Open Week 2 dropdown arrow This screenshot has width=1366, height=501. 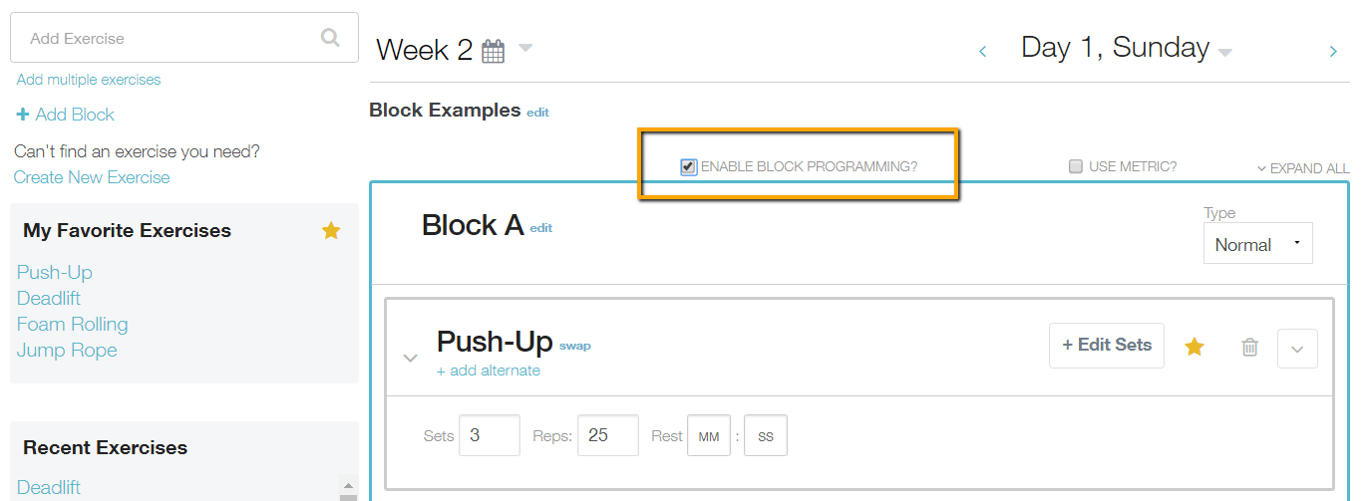(525, 48)
